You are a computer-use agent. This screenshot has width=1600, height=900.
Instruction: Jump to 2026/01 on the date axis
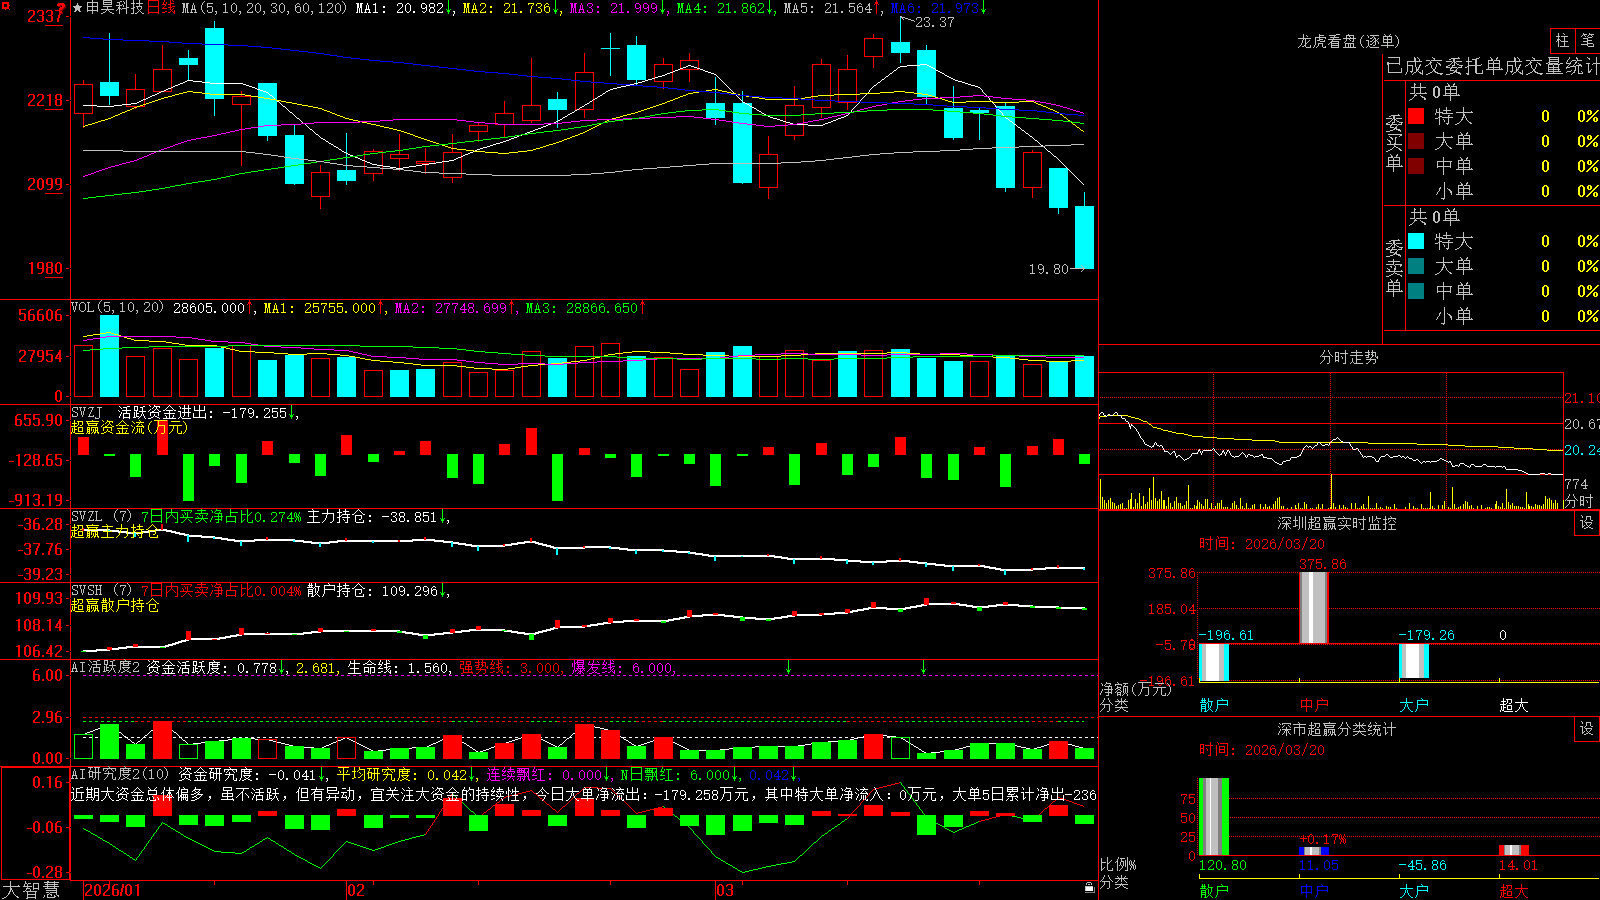point(113,890)
